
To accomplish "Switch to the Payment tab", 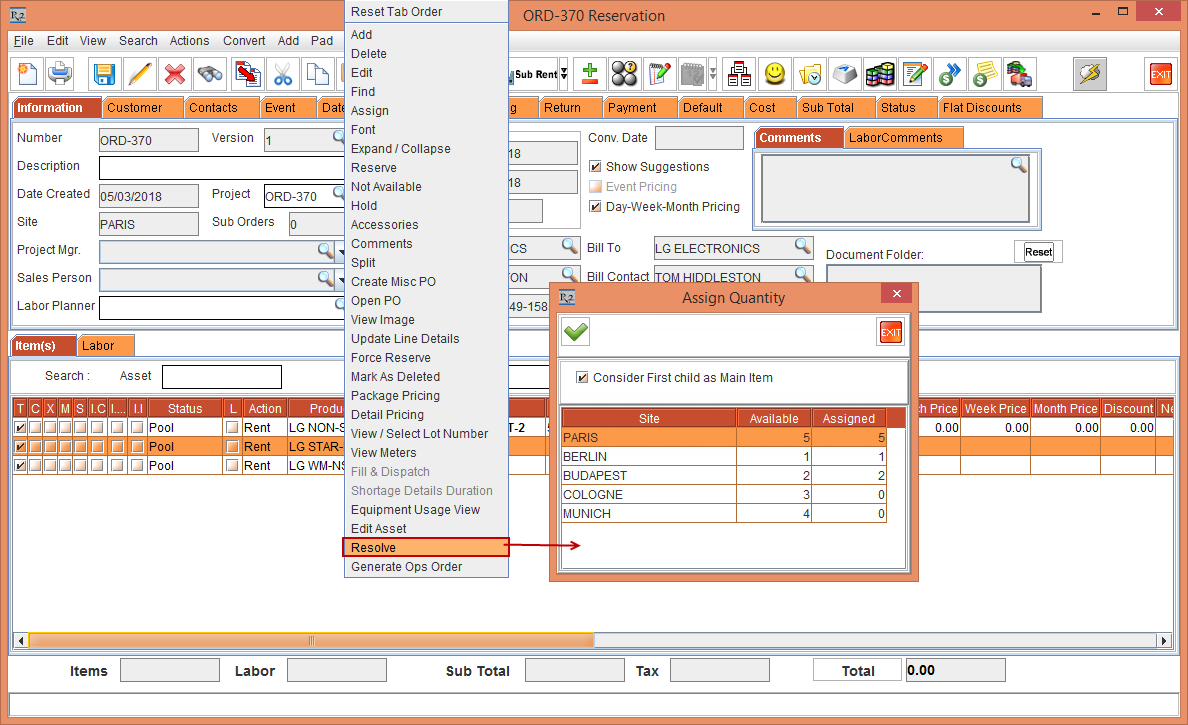I will (x=632, y=108).
